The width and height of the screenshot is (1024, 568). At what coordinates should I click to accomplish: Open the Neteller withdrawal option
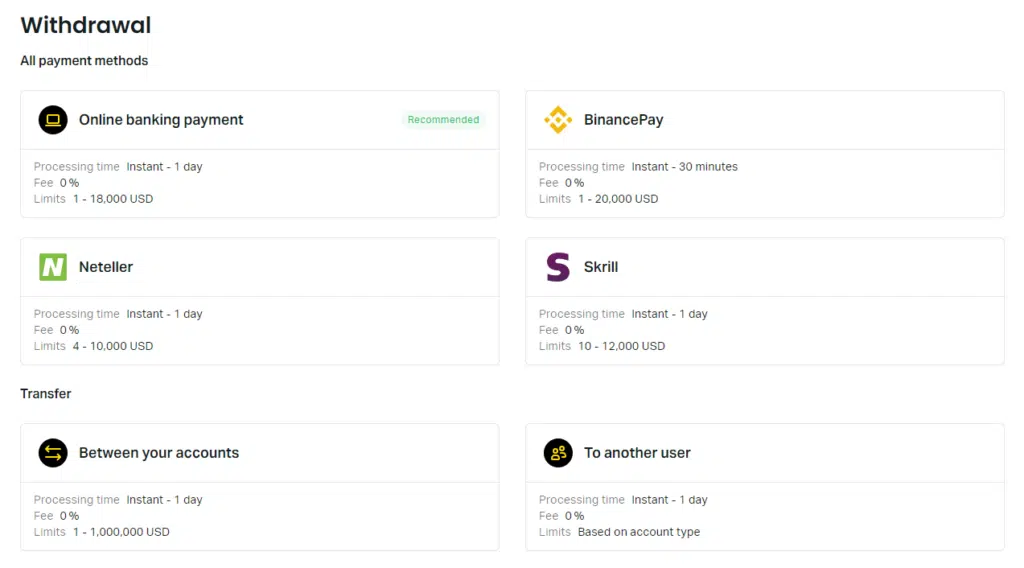point(260,301)
